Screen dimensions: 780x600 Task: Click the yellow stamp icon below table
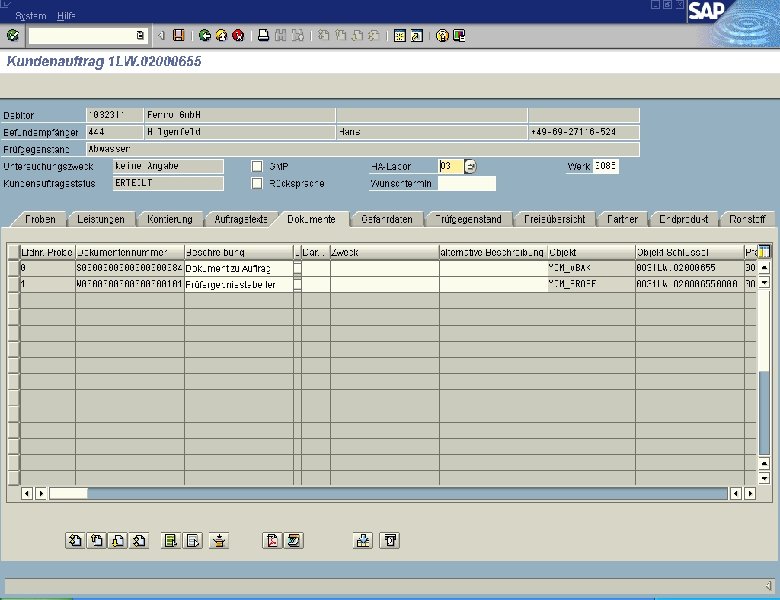tap(219, 540)
